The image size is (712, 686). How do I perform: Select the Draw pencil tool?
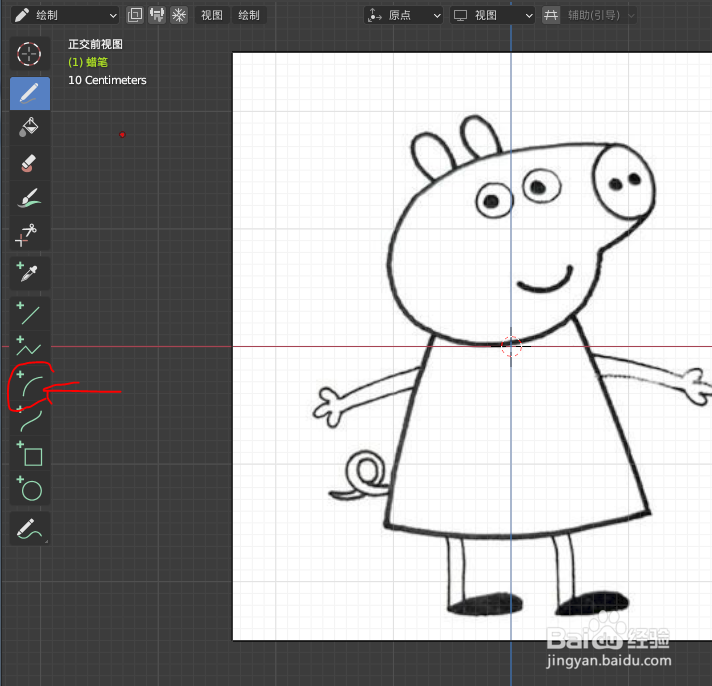click(30, 93)
